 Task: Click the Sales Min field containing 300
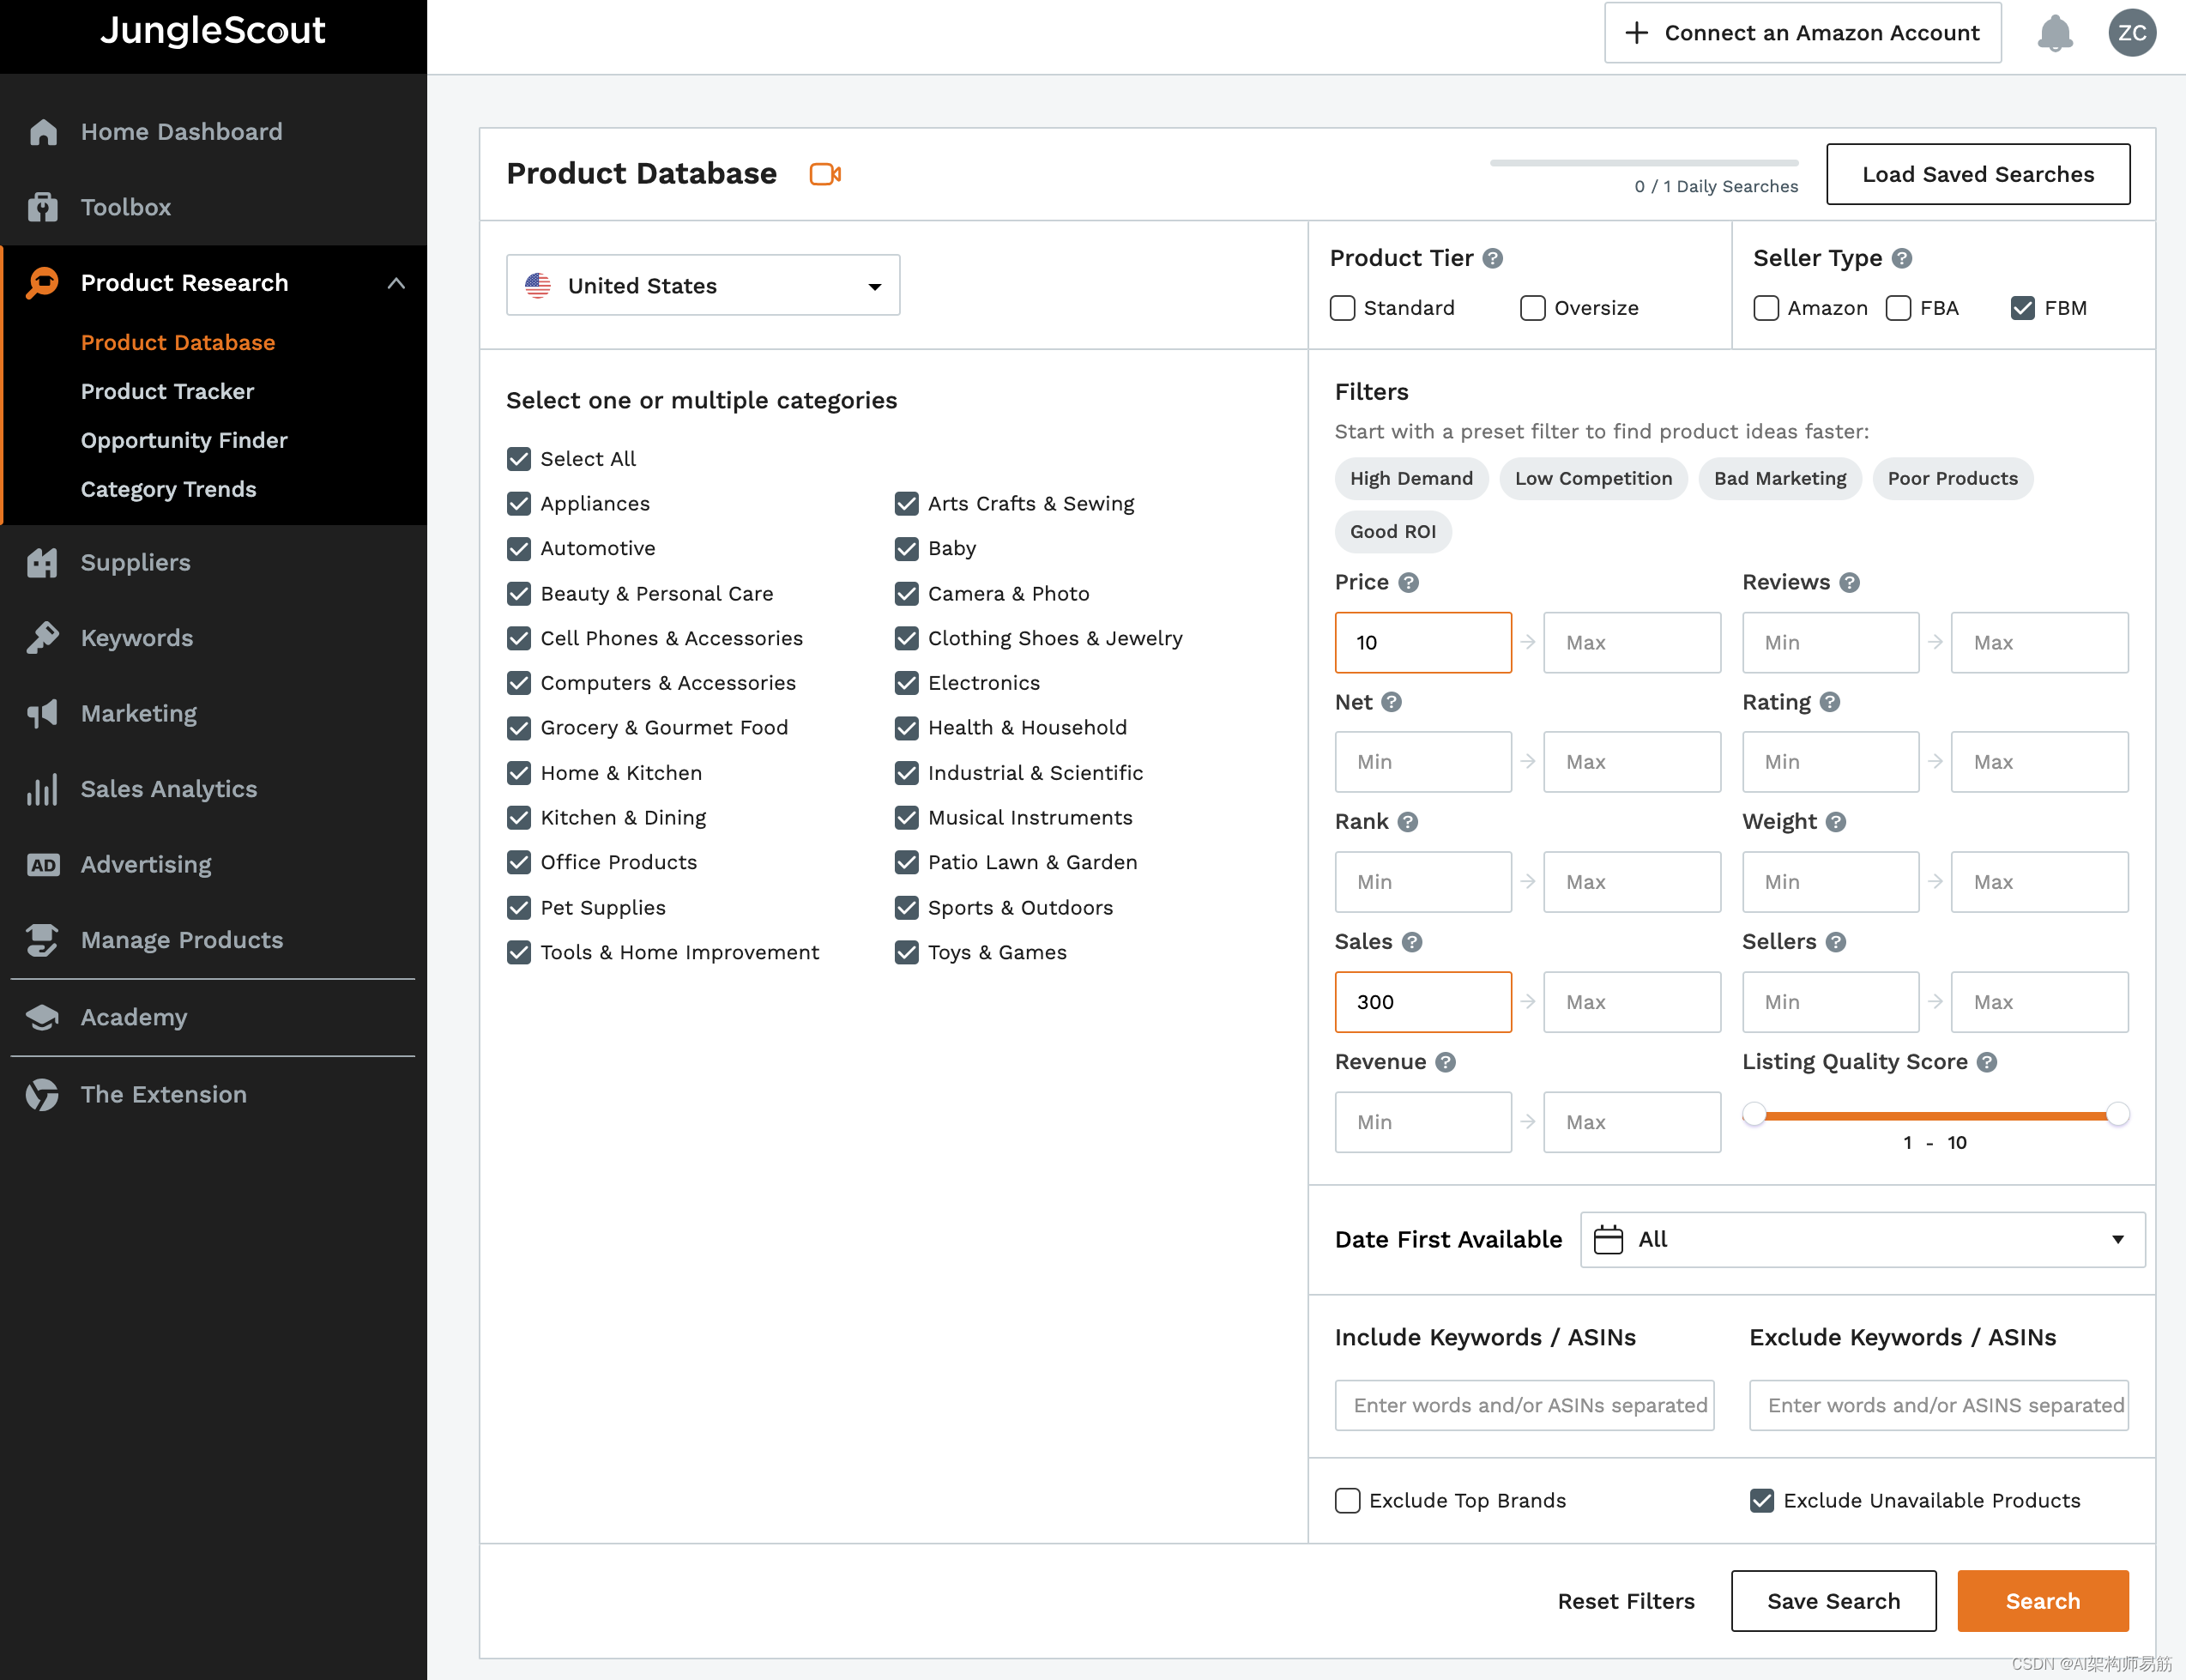(x=1423, y=1002)
